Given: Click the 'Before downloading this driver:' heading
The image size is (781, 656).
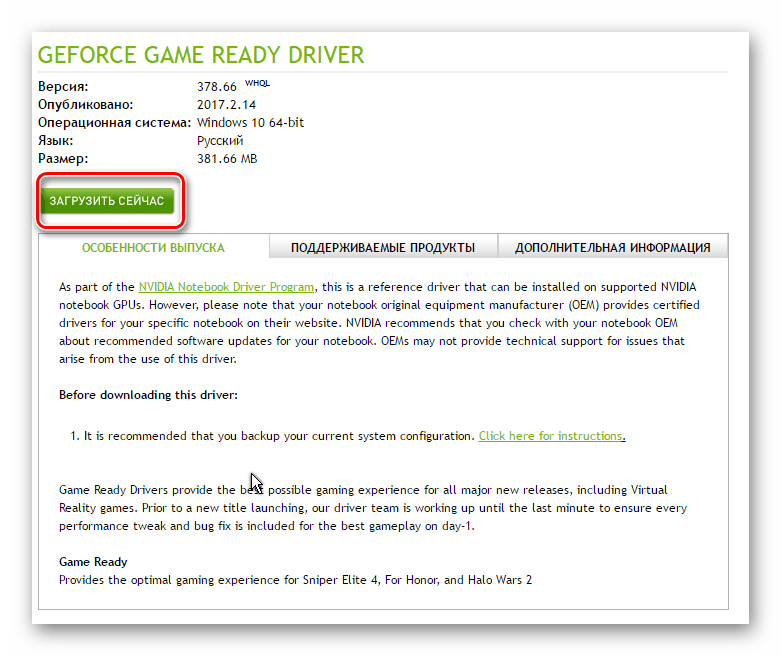Looking at the screenshot, I should pyautogui.click(x=149, y=395).
